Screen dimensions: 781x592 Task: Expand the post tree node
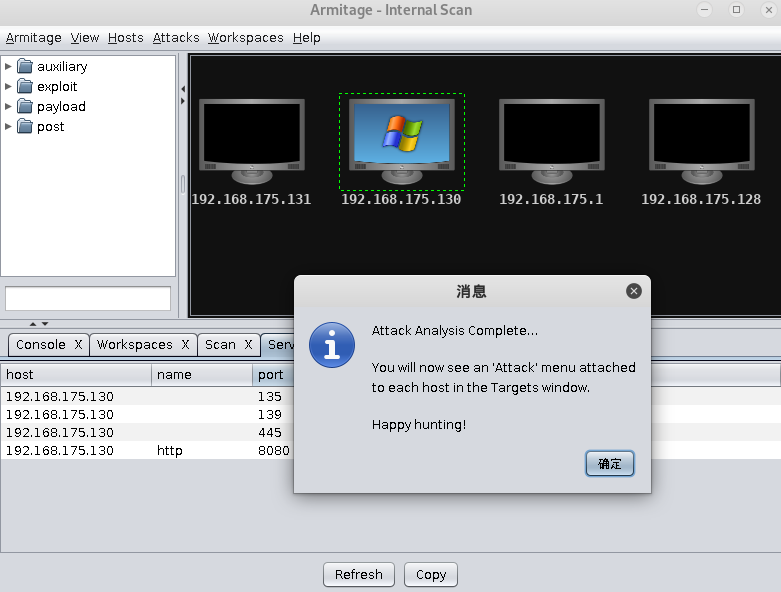8,126
